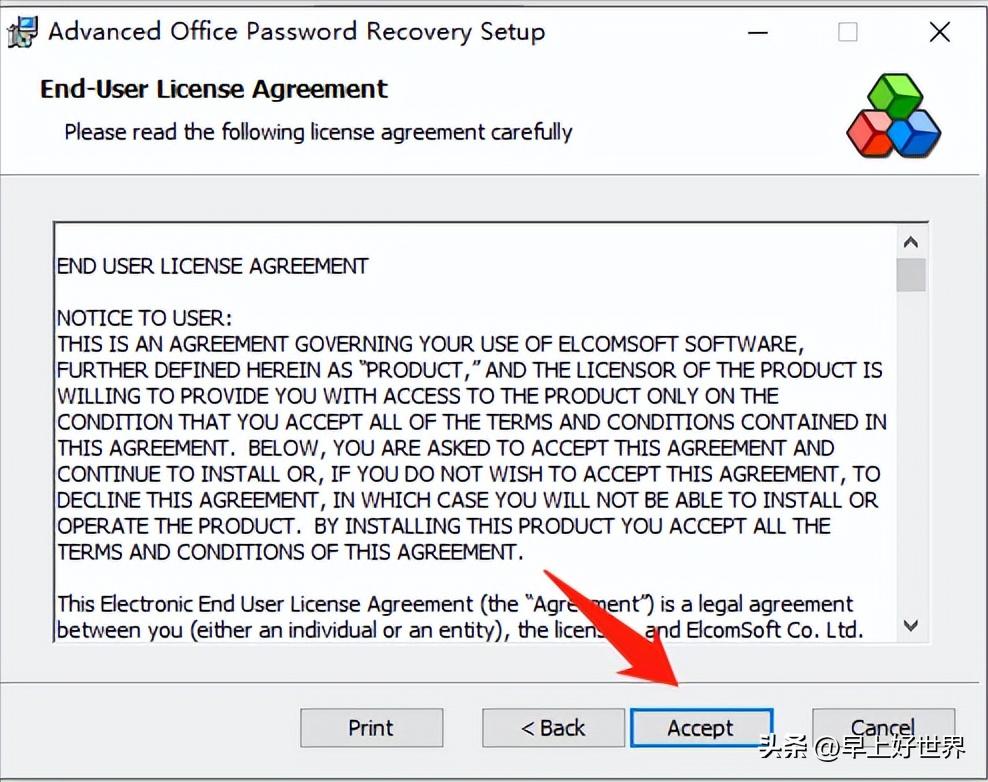Click the green cube in the logo
988x782 pixels.
(895, 95)
